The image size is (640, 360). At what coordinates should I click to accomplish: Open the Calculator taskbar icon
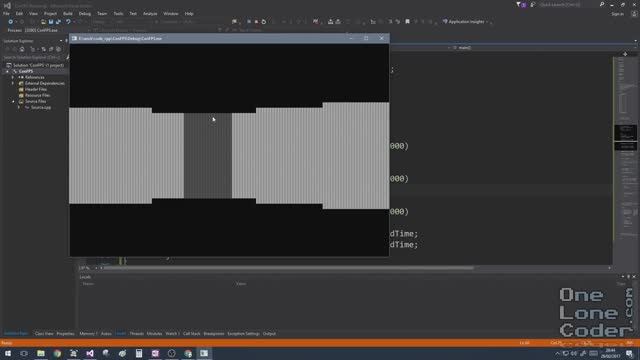[139, 353]
